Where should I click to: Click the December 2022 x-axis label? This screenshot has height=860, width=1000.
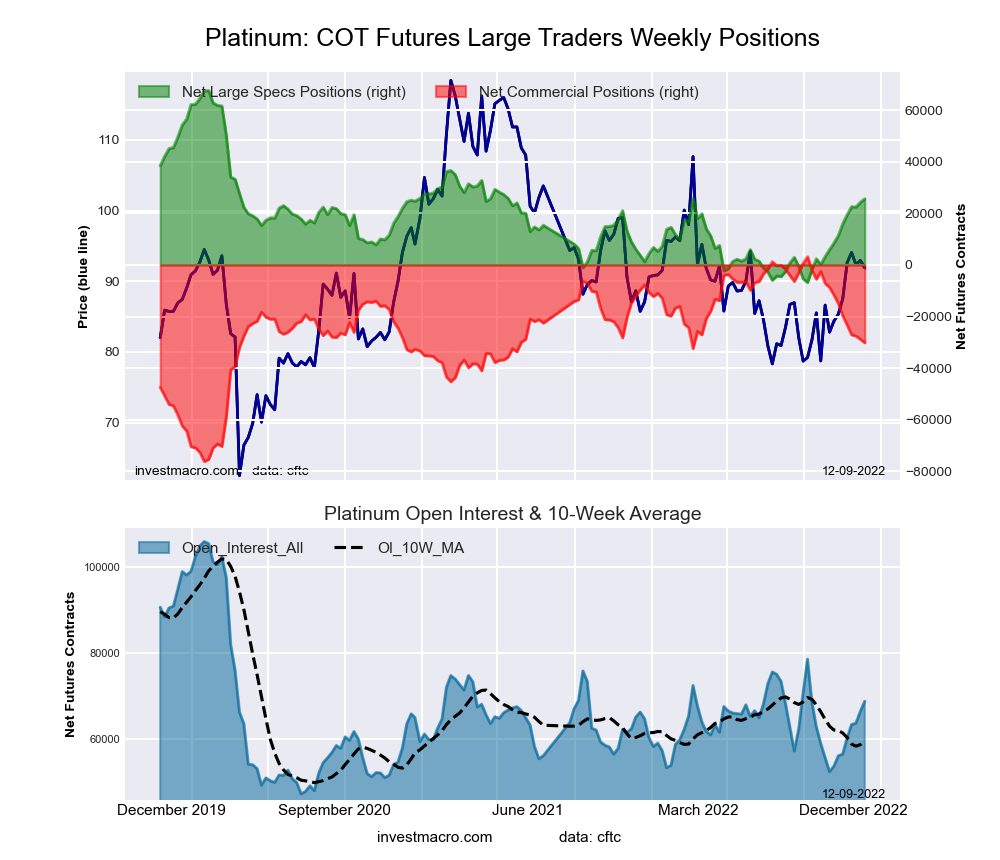[x=852, y=810]
